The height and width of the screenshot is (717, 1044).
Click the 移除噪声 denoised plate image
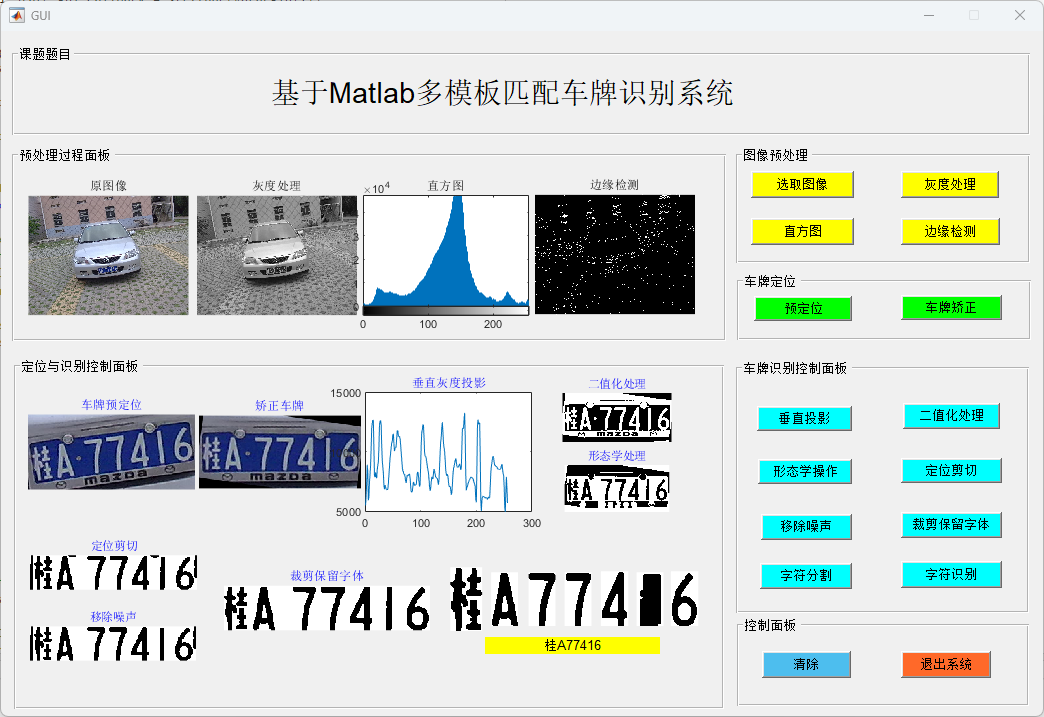(x=113, y=643)
